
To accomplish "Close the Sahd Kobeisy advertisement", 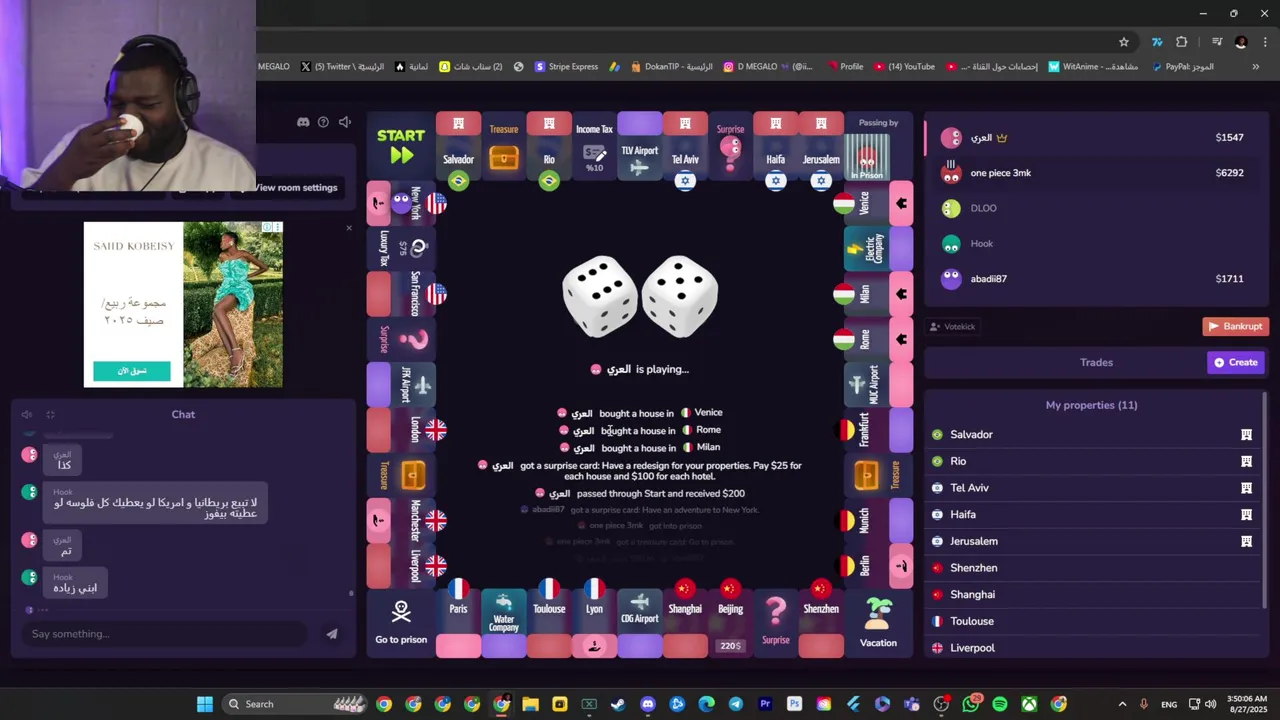I will [349, 228].
